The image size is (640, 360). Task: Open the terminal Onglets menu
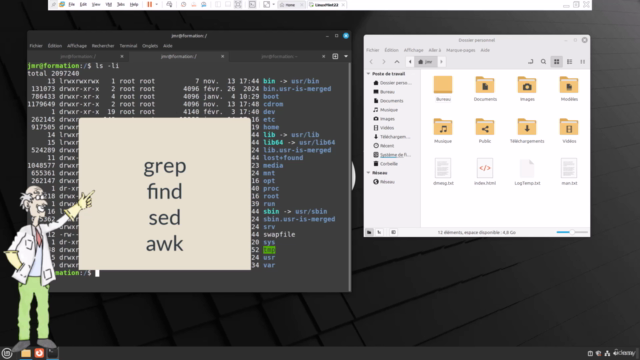click(x=150, y=46)
